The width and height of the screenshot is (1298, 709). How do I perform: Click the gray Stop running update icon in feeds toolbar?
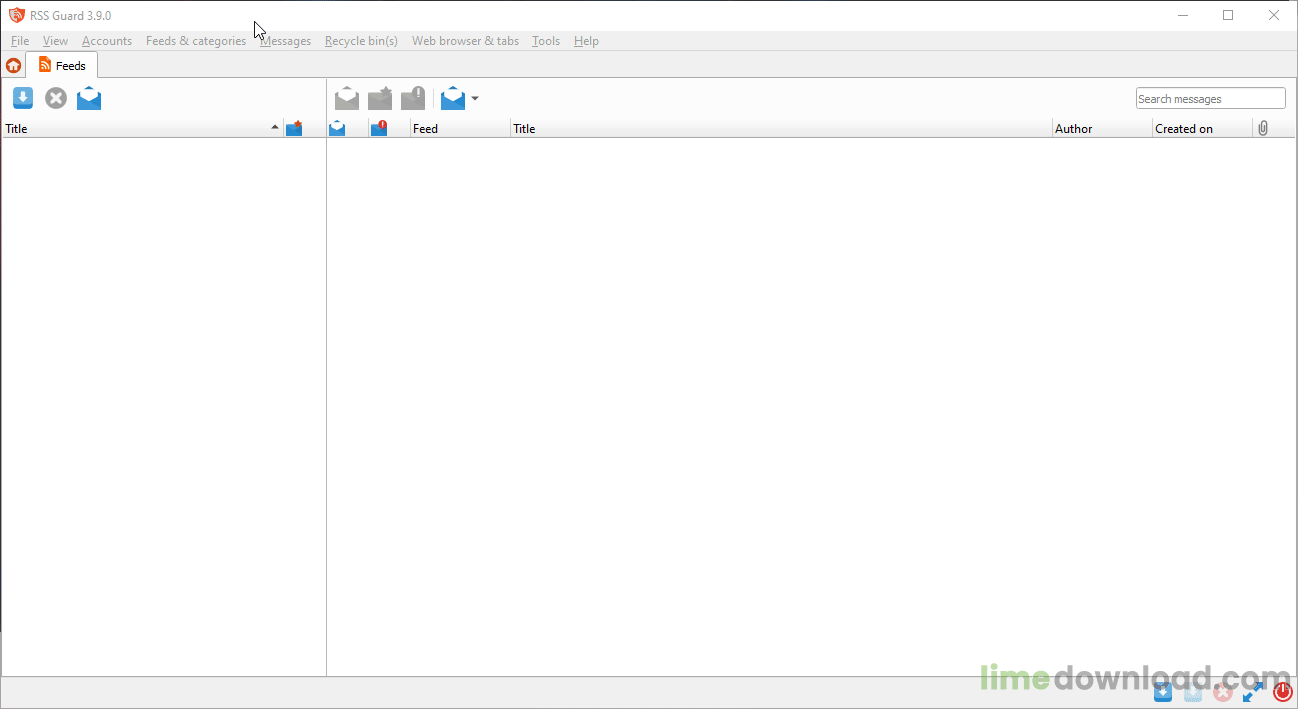(x=56, y=98)
